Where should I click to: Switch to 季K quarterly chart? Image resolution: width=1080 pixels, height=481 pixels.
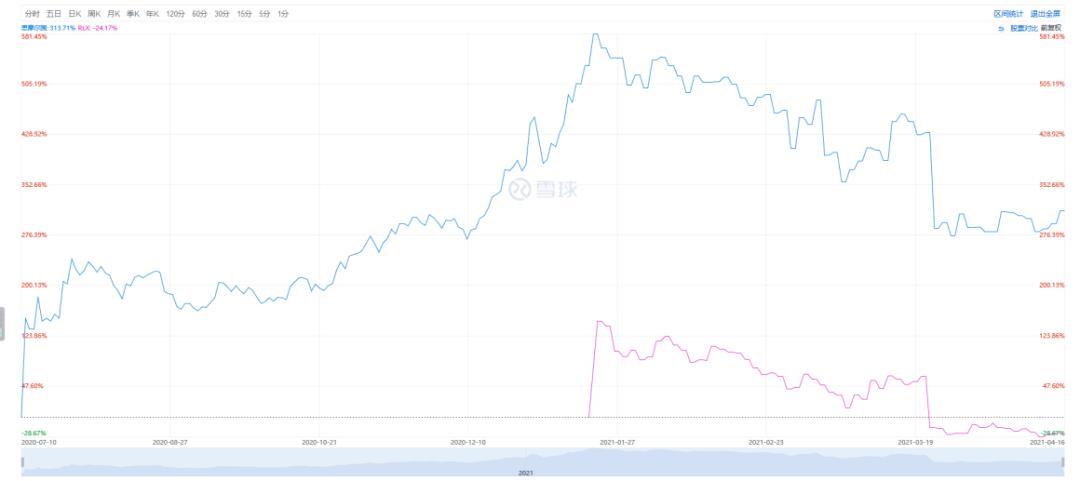tap(133, 14)
